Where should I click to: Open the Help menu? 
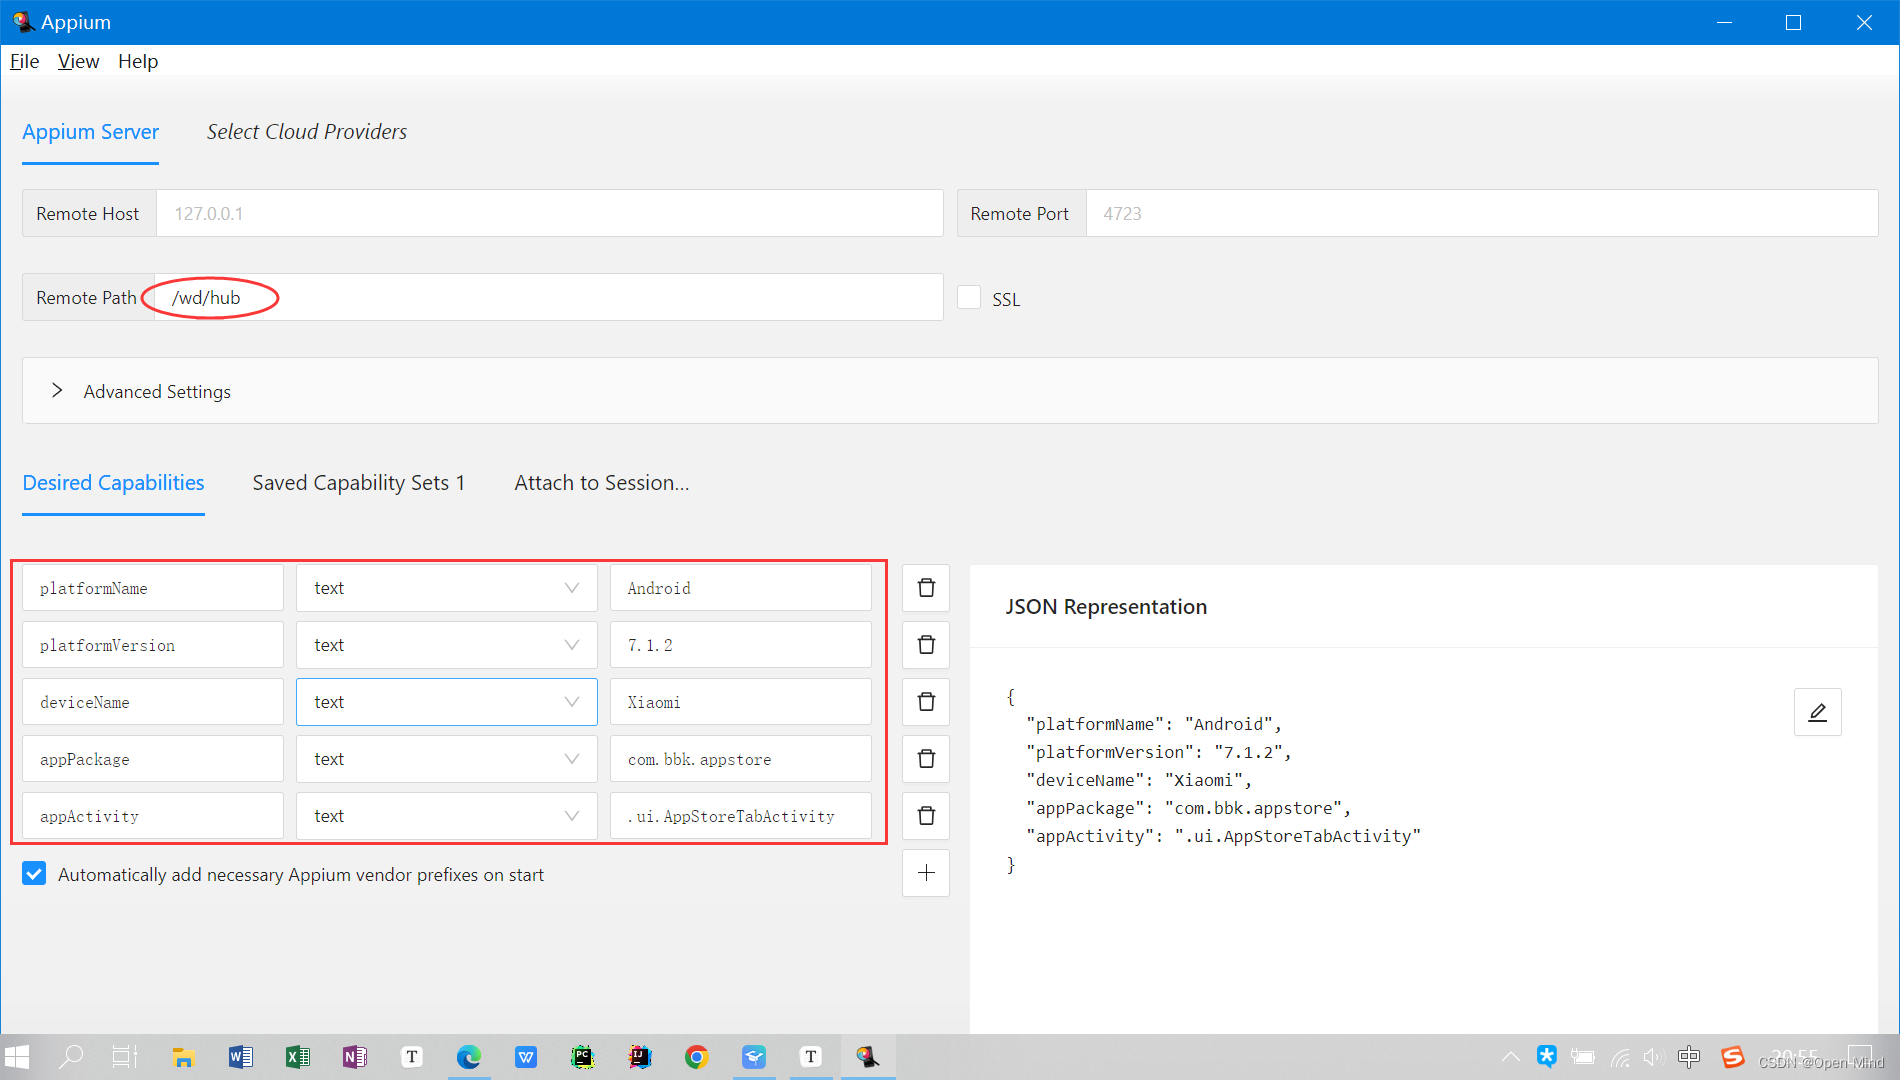click(x=138, y=61)
